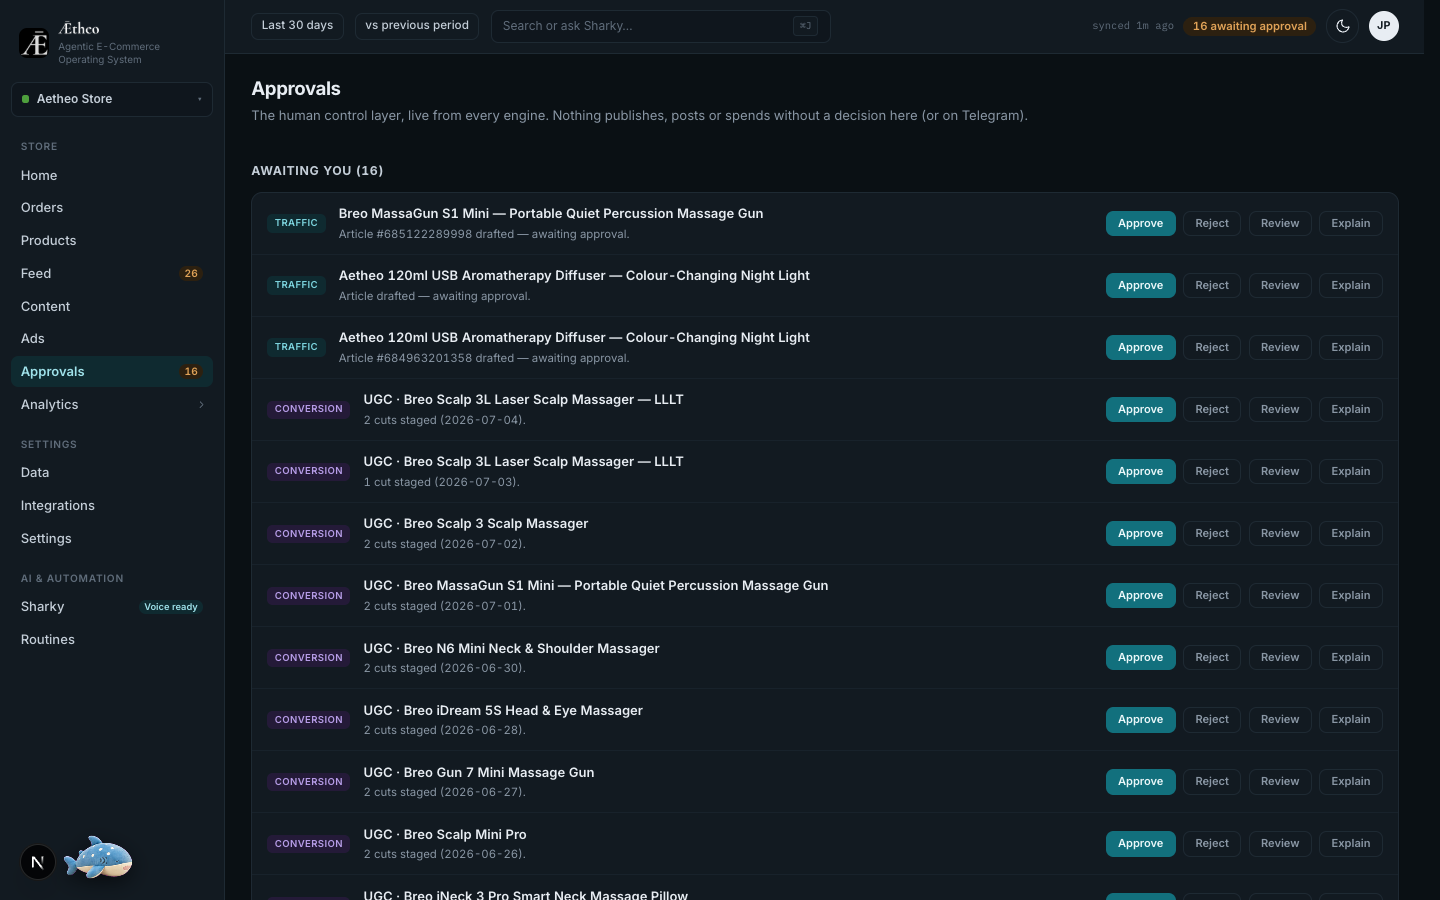
Task: Open the Last 30 days range picker
Action: (x=297, y=26)
